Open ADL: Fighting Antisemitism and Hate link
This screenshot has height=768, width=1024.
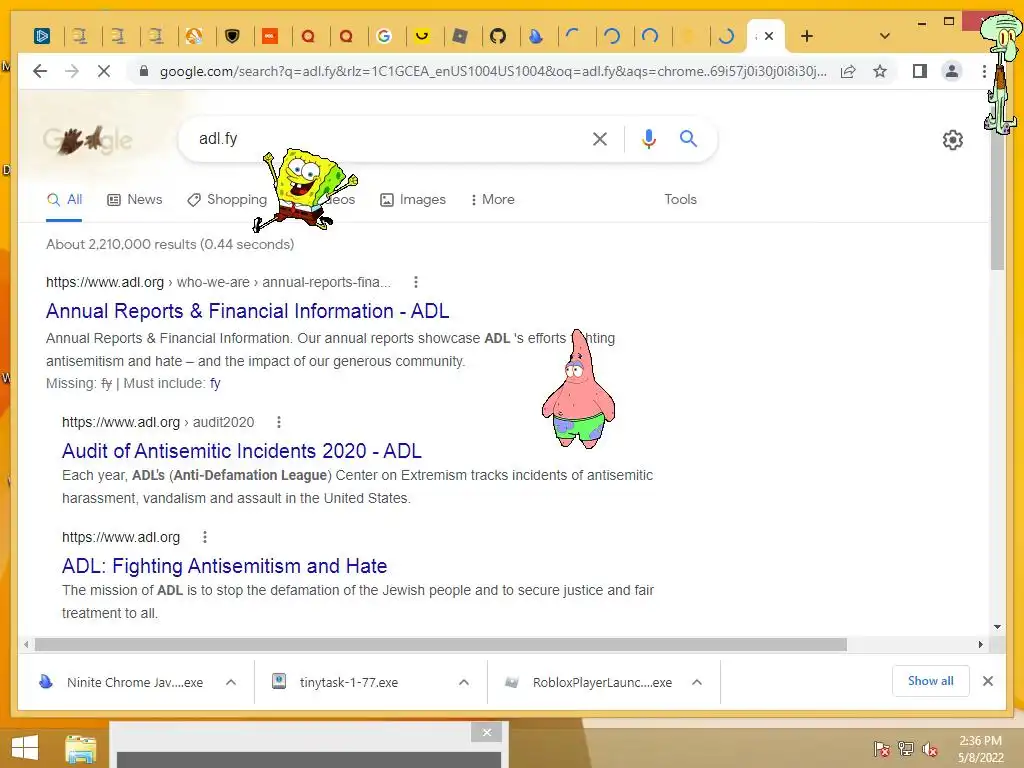(225, 566)
